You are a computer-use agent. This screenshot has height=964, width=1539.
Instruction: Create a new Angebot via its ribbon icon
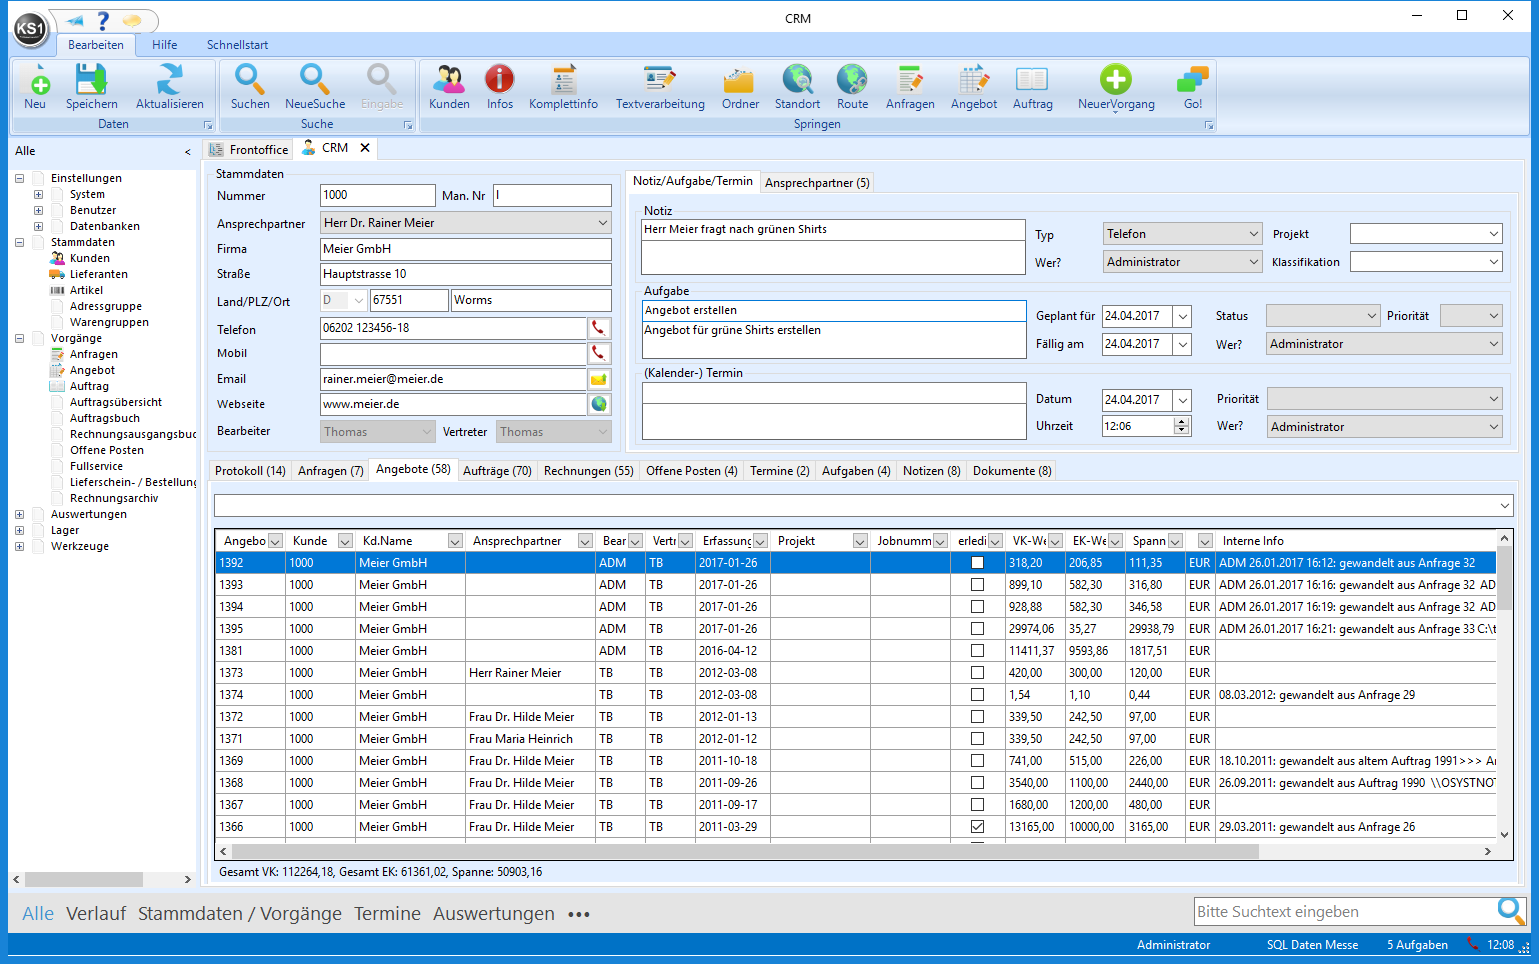pos(972,86)
